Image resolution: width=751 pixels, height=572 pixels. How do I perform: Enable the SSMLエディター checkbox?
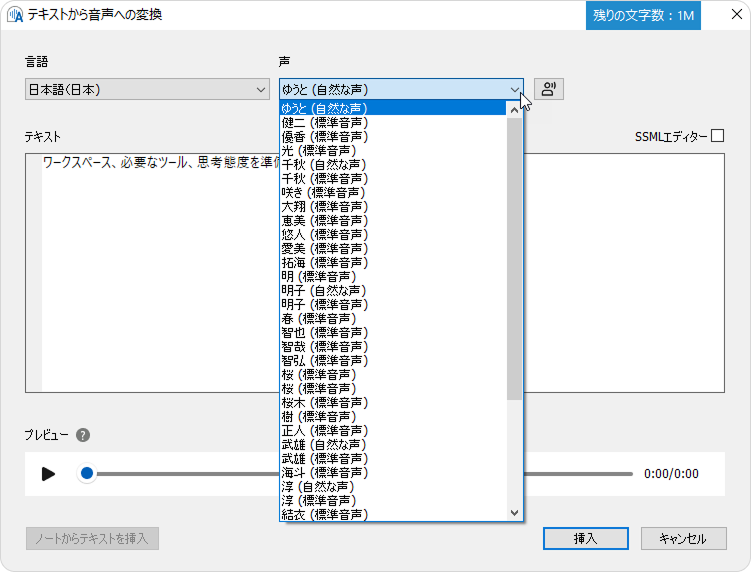[x=717, y=136]
